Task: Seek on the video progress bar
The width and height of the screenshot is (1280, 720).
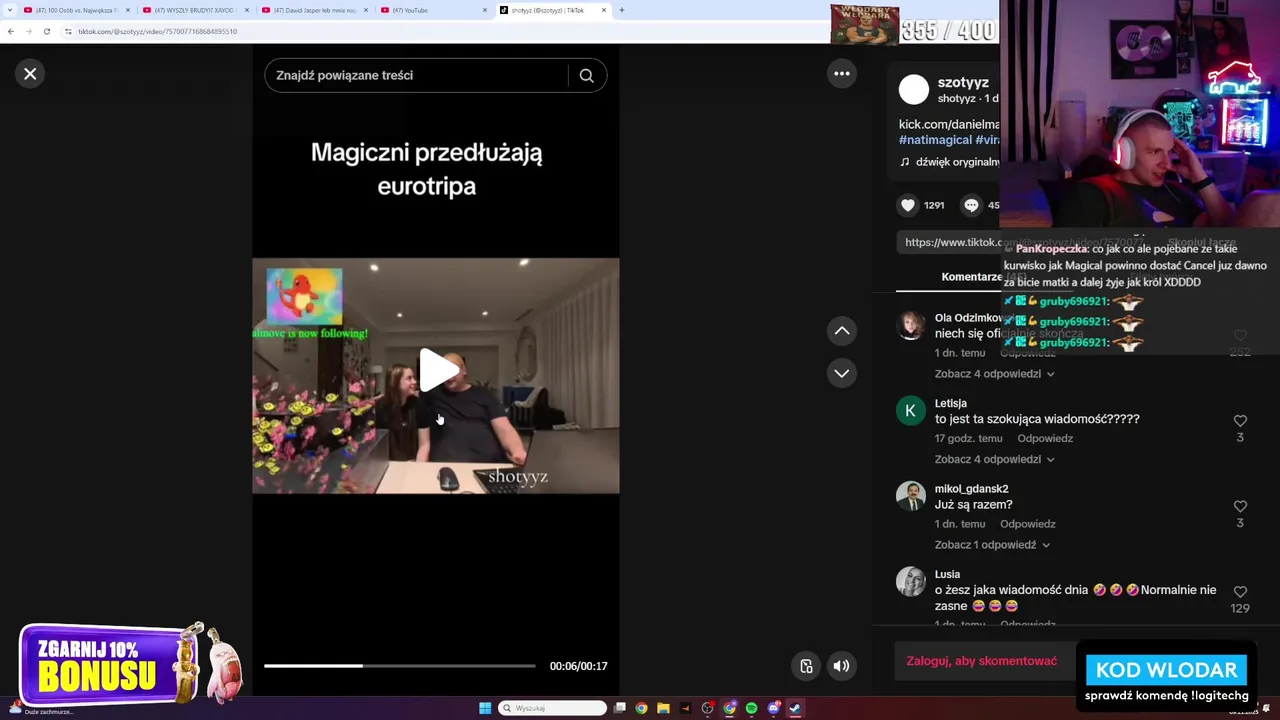Action: pos(400,666)
